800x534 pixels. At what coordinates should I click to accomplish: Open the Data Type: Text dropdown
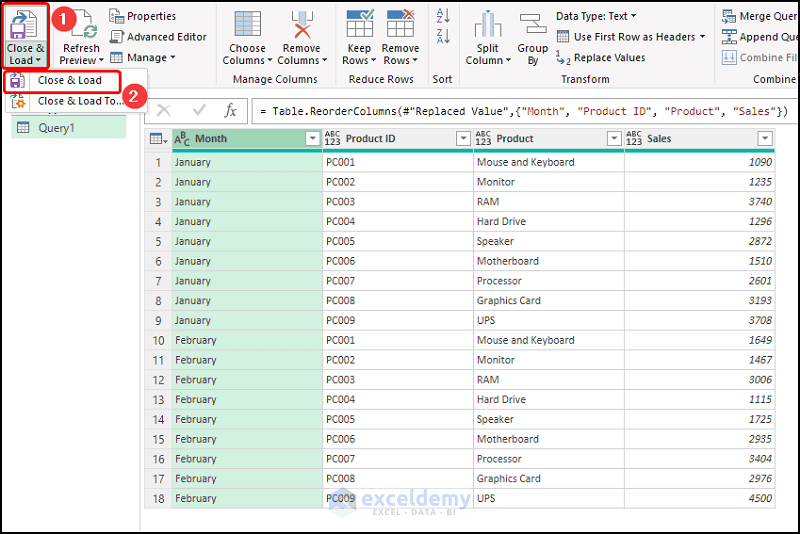pos(596,16)
